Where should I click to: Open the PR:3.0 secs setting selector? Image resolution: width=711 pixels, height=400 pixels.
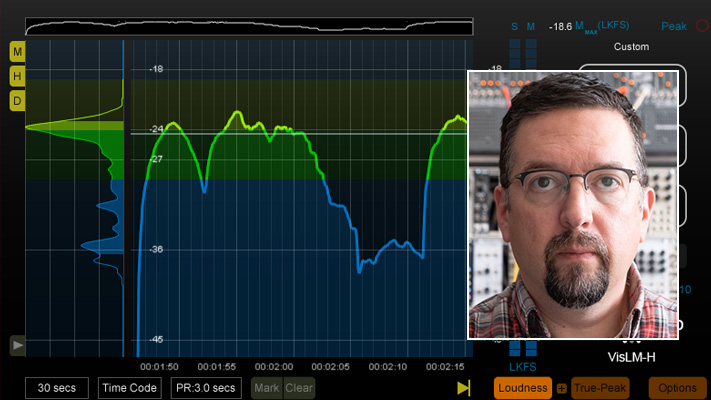[x=205, y=388]
